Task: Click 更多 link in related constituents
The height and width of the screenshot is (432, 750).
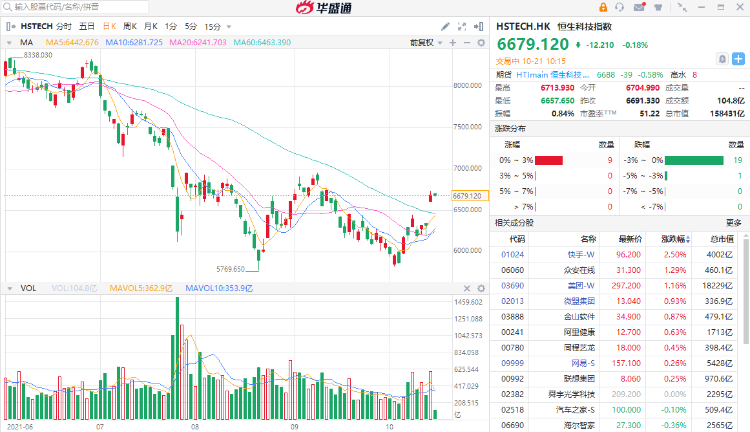Action: click(x=735, y=222)
